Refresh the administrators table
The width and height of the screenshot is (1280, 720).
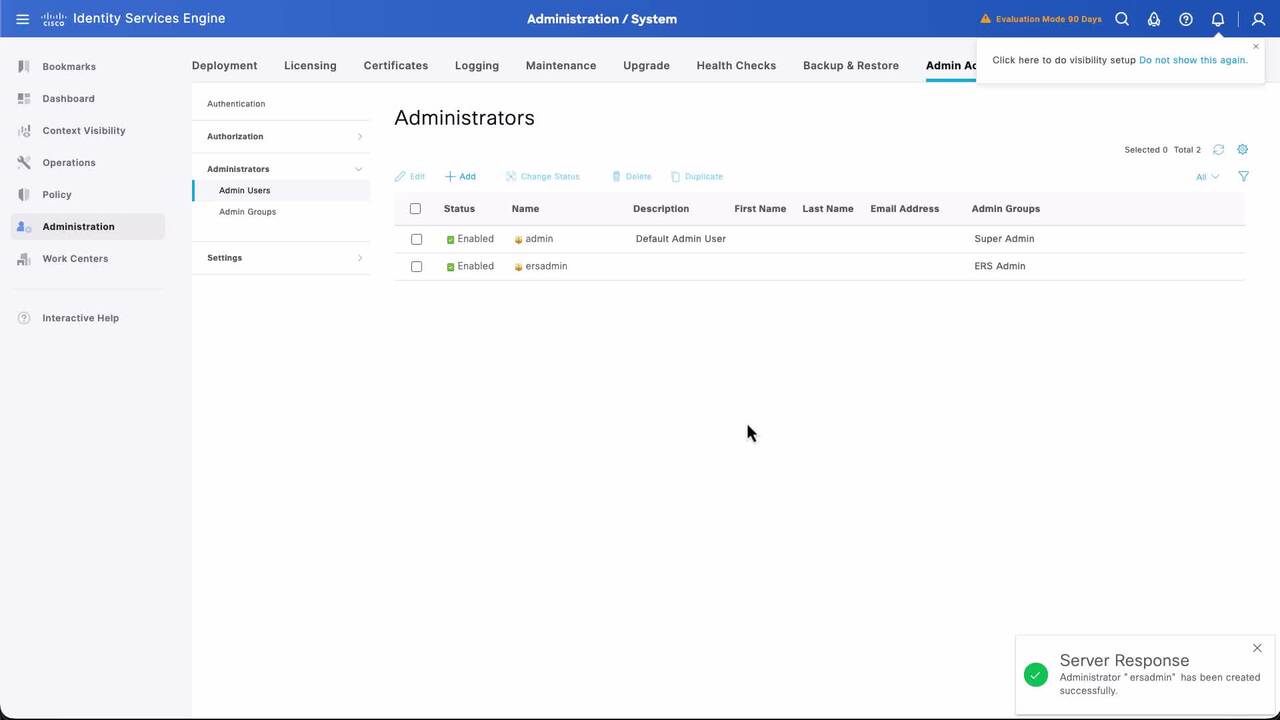point(1218,150)
